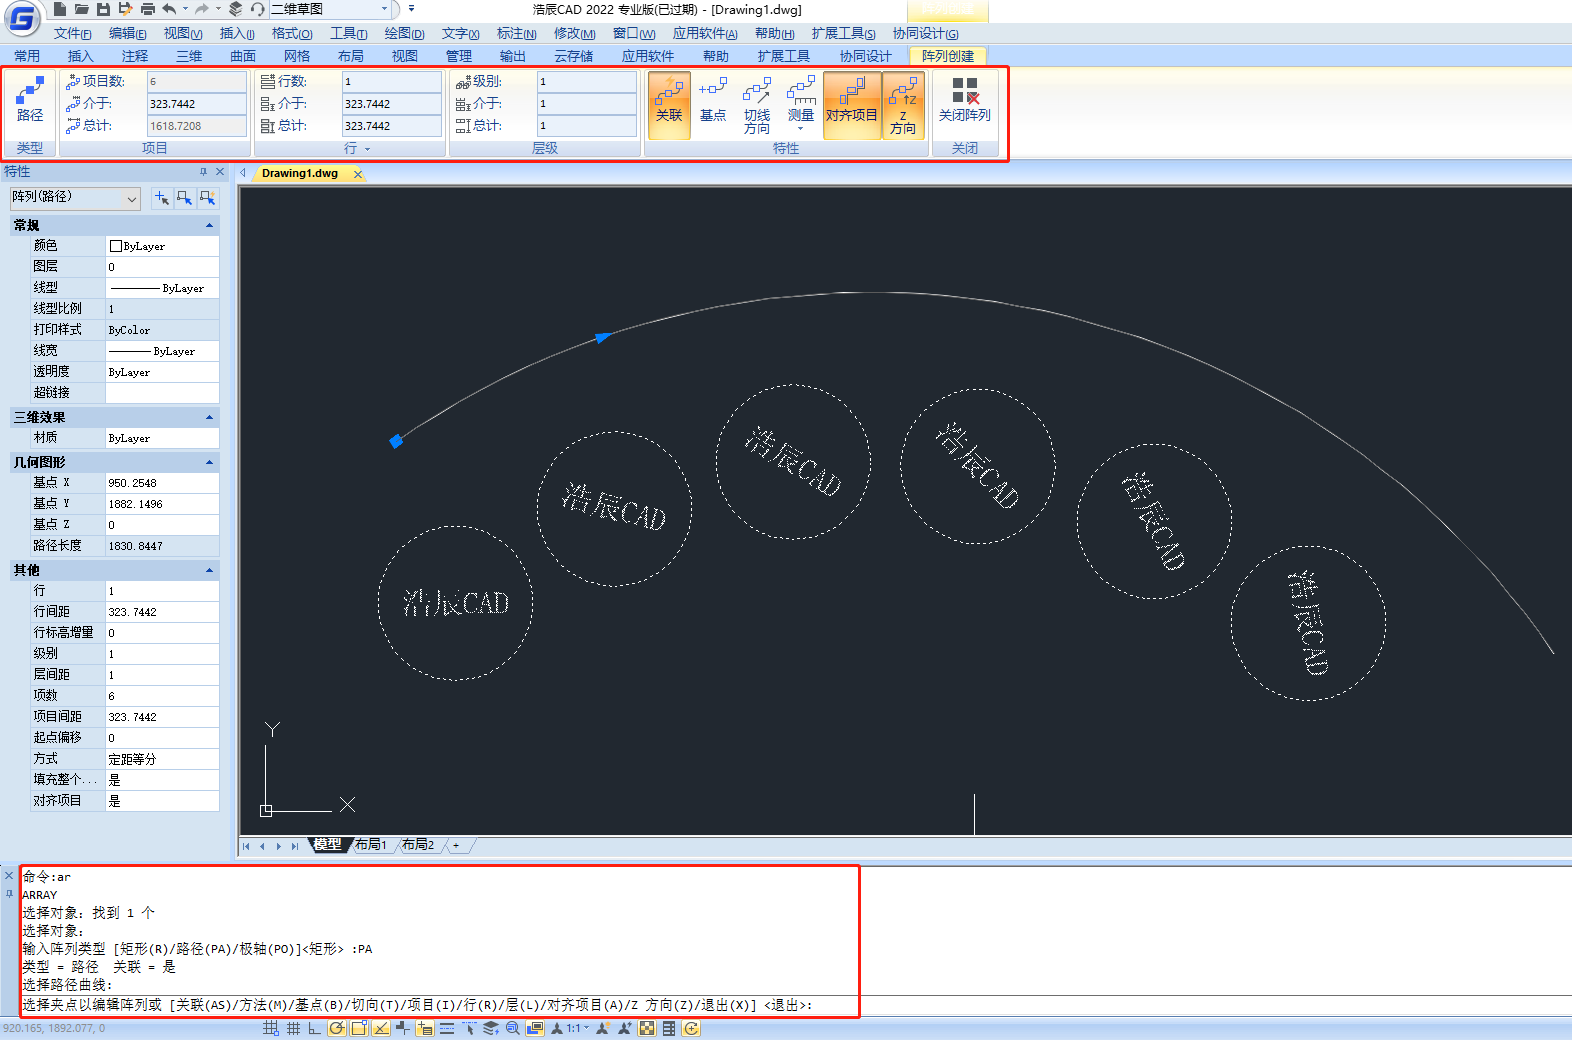Click the Print icon in quick access toolbar
The width and height of the screenshot is (1572, 1040).
(147, 9)
